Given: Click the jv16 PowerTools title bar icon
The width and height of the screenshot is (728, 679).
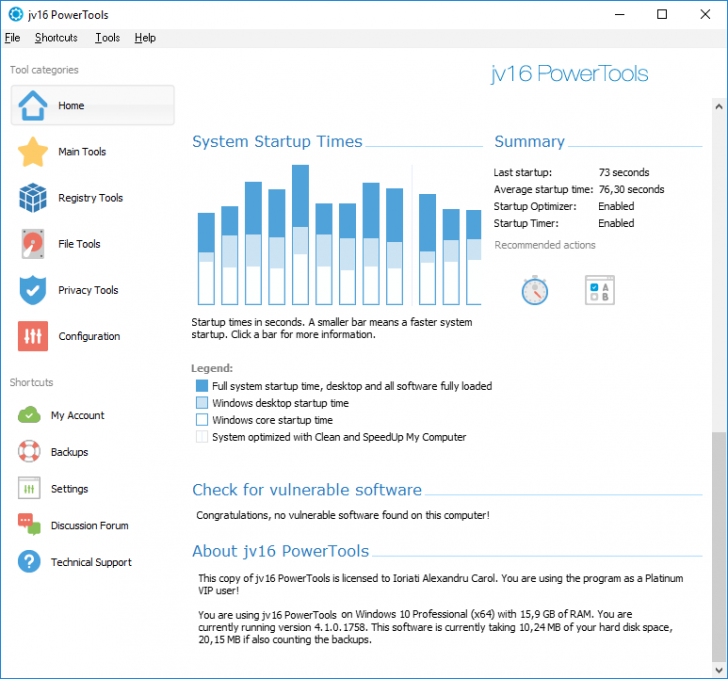Looking at the screenshot, I should point(15,14).
